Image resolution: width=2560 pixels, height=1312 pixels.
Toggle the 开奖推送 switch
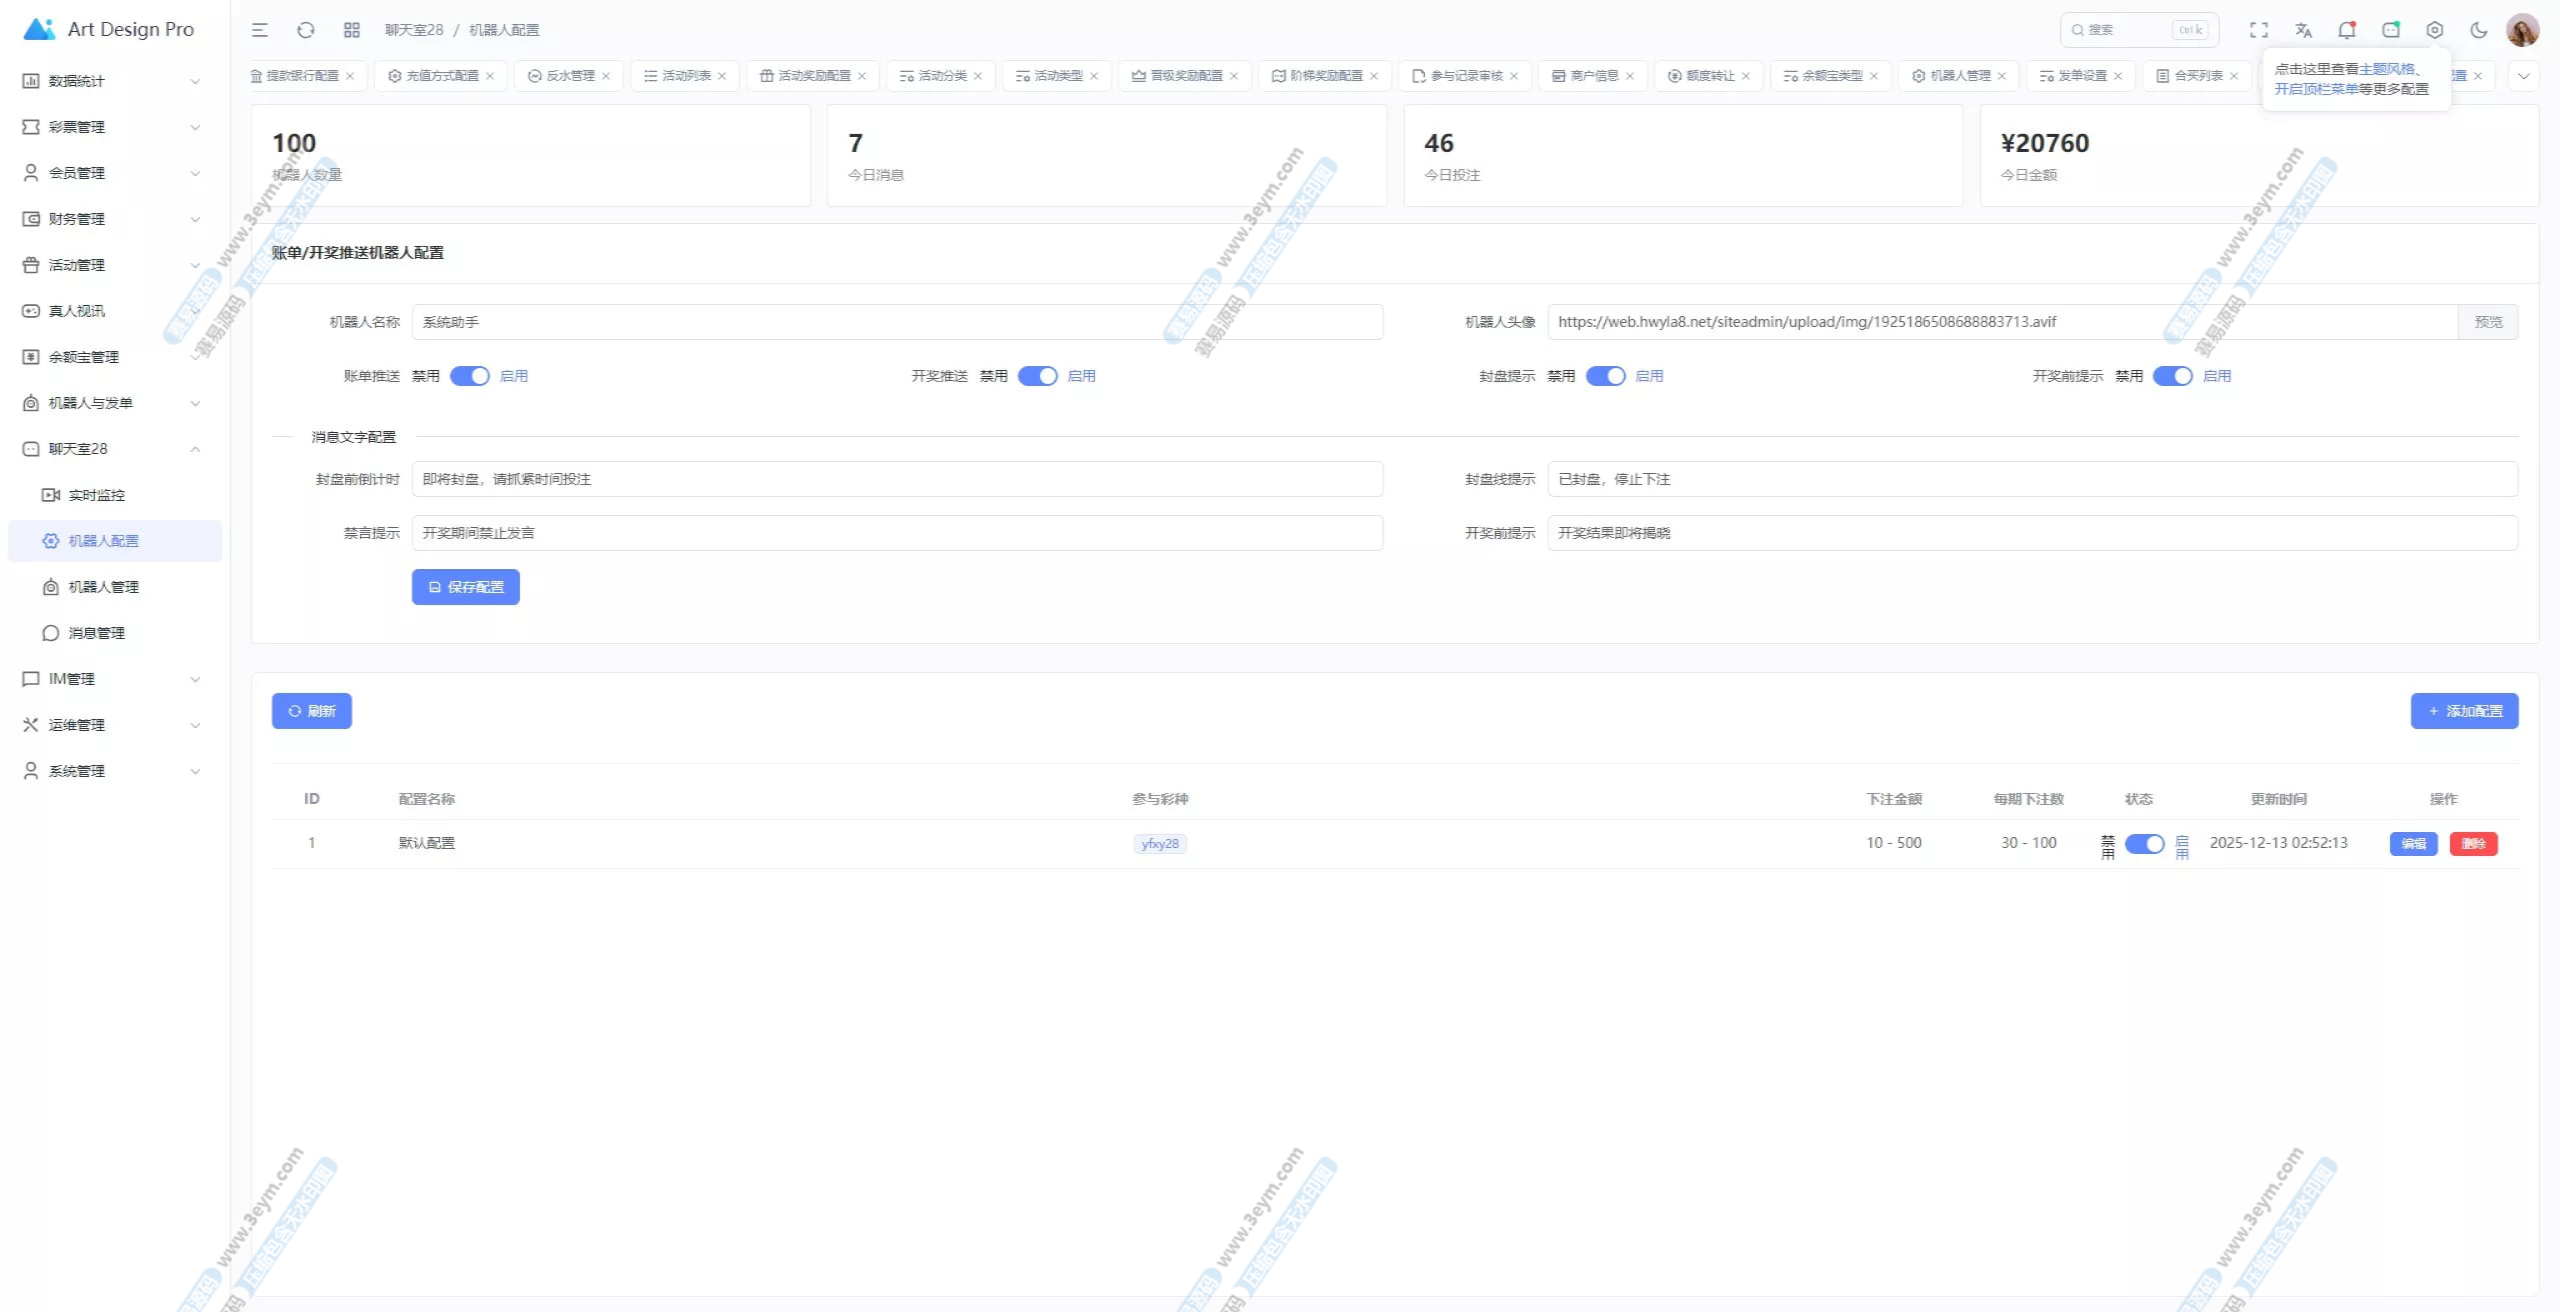click(x=1038, y=376)
